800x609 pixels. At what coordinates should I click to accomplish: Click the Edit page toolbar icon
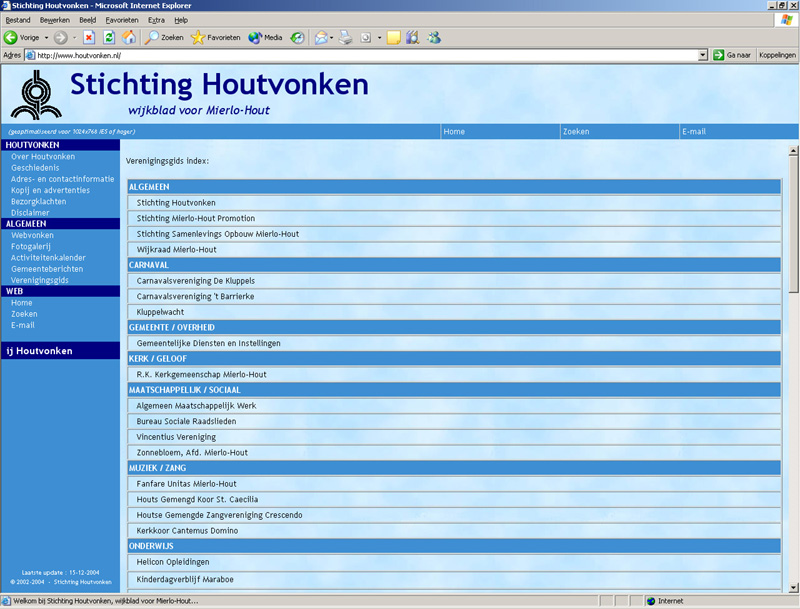366,38
